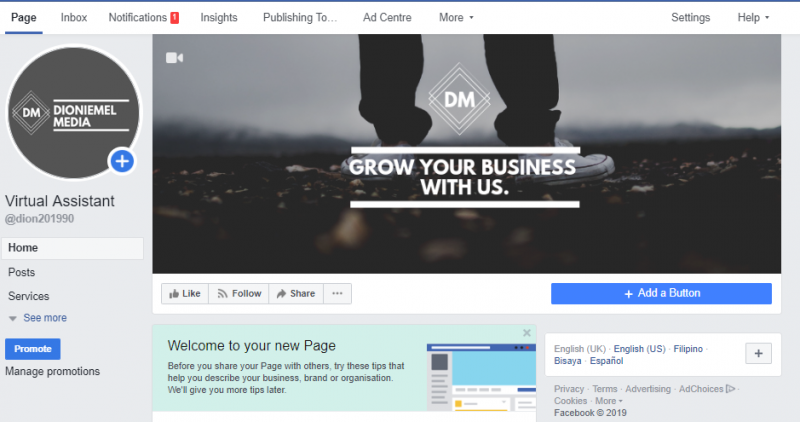Click the Follow feed button
Image resolution: width=800 pixels, height=422 pixels.
[x=239, y=293]
